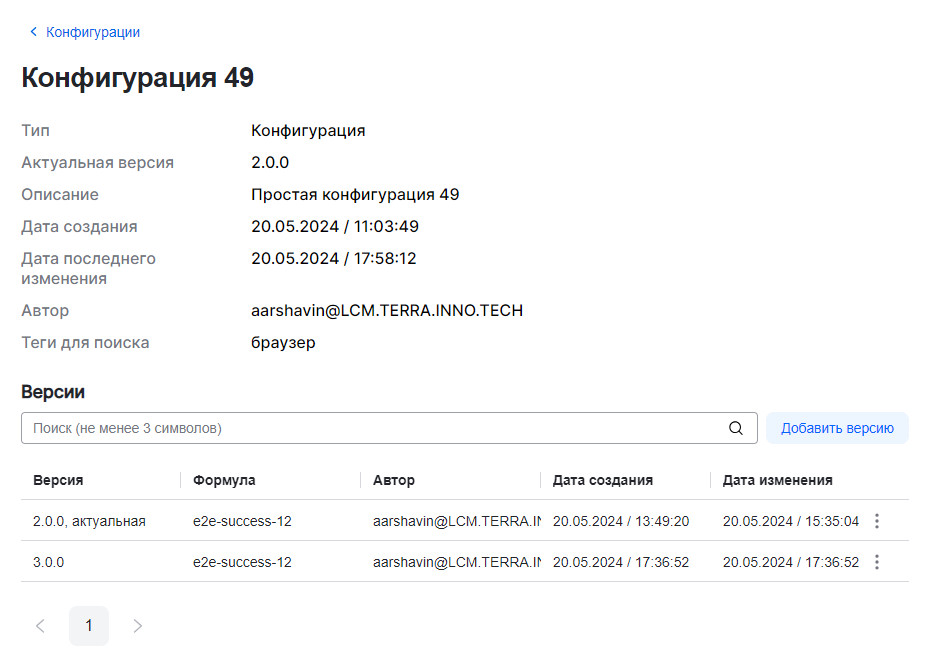Go to next page arrow

pos(138,626)
